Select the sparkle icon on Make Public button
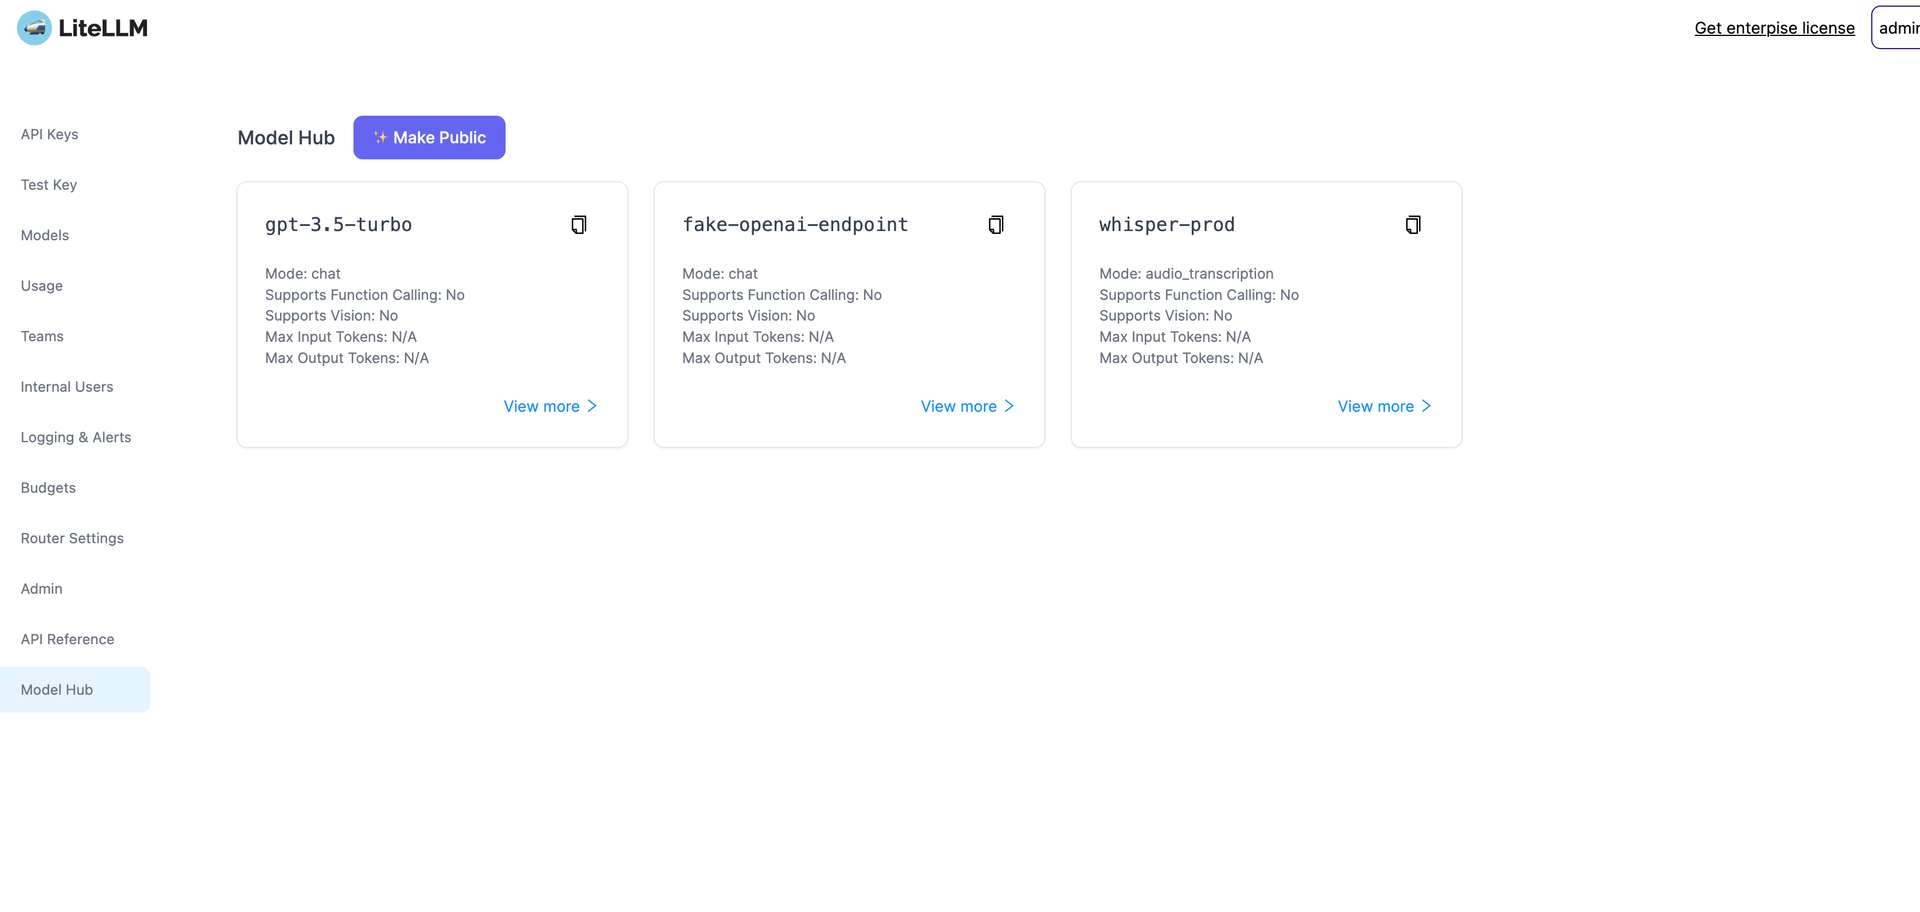 pyautogui.click(x=380, y=137)
